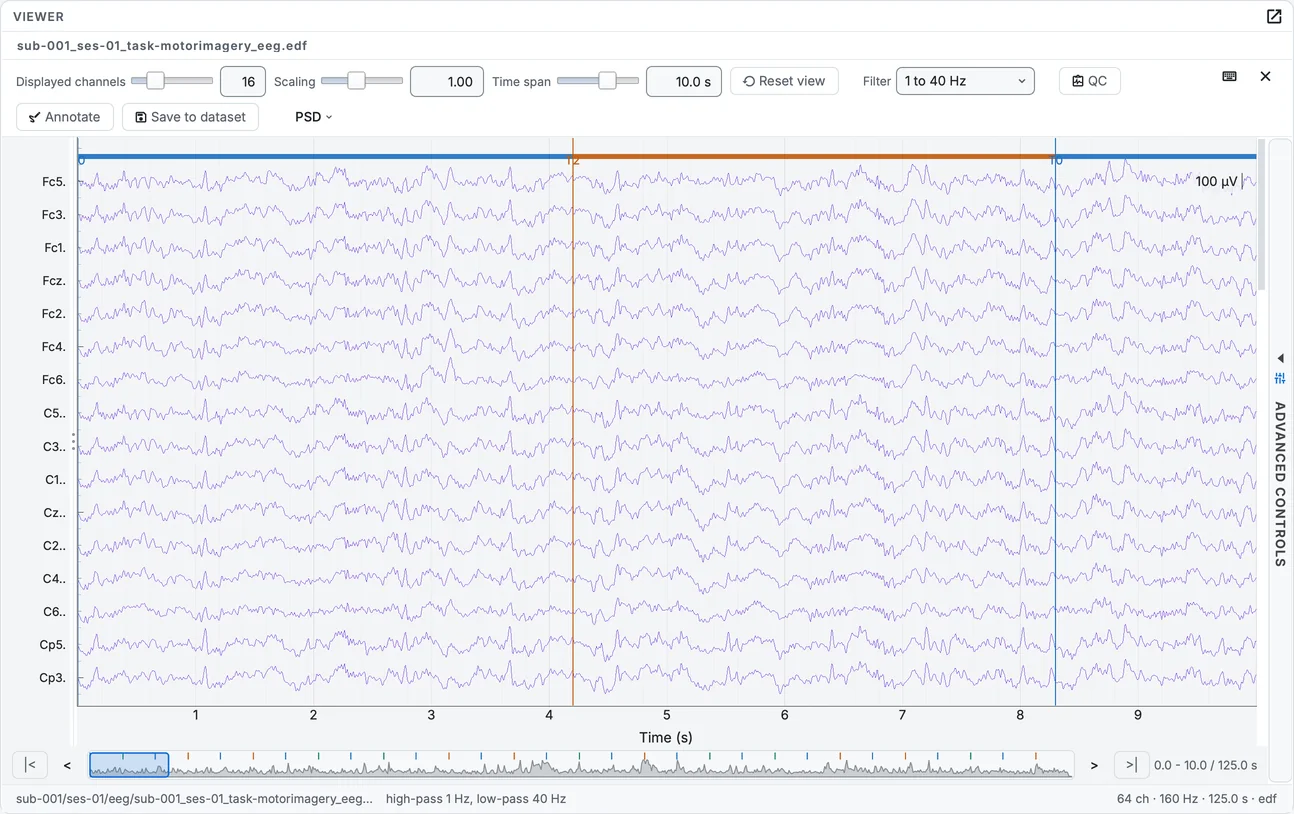Click Reset view button
Image resolution: width=1294 pixels, height=814 pixels.
784,81
